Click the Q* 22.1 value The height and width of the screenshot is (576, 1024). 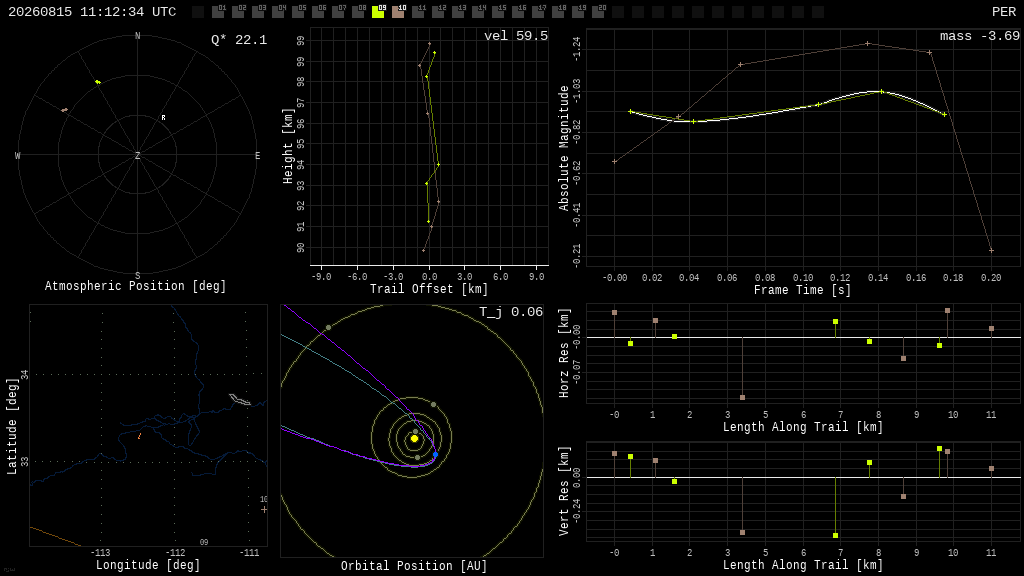point(239,40)
